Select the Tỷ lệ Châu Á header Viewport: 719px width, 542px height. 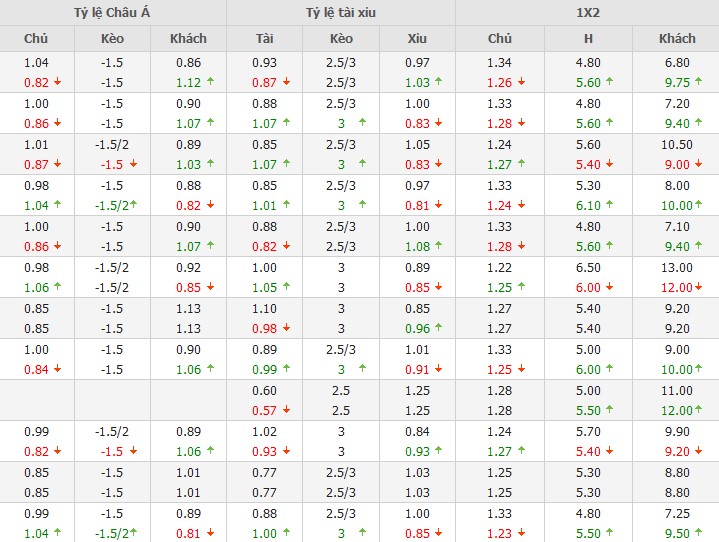pyautogui.click(x=113, y=12)
